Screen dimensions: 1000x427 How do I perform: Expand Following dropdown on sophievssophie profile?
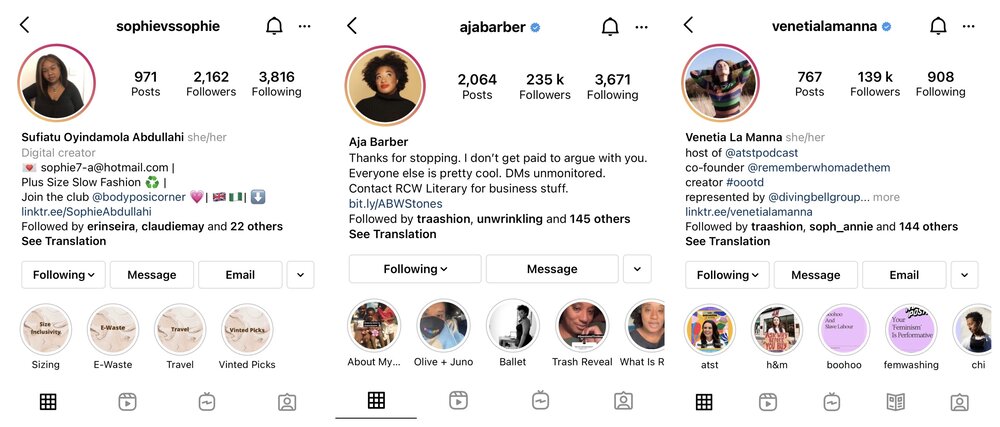click(x=63, y=275)
